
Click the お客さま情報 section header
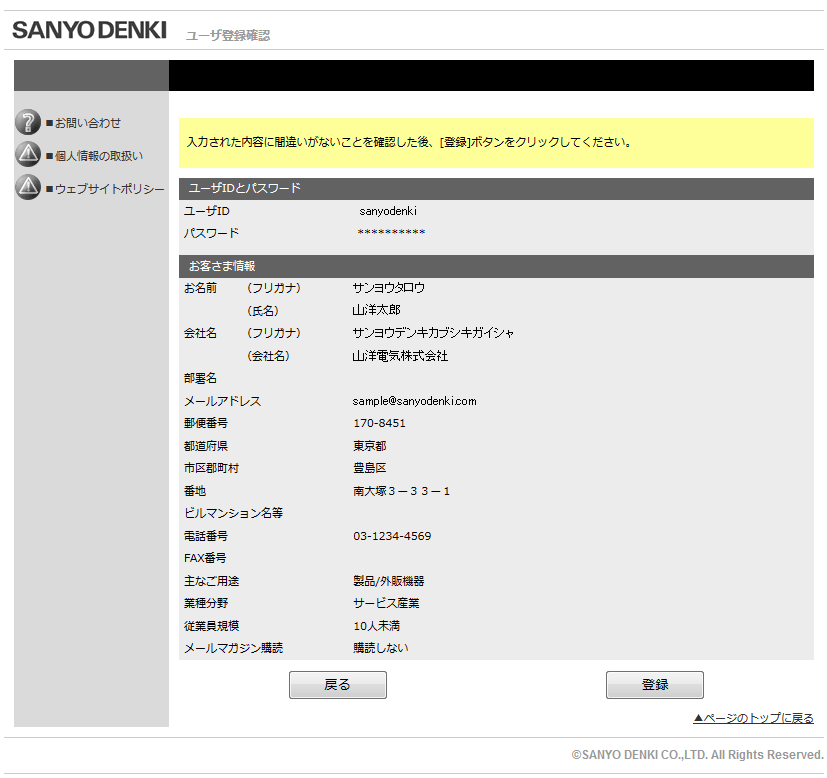point(496,266)
